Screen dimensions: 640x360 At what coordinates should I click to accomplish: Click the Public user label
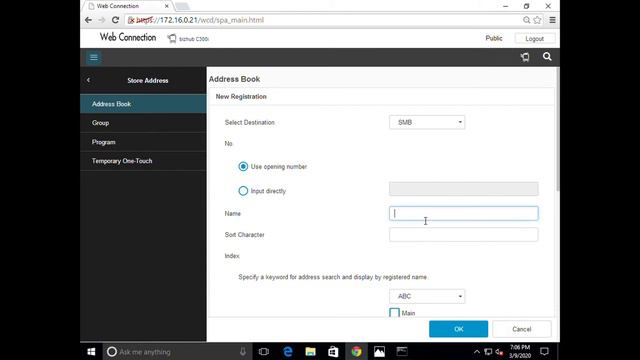coord(493,38)
